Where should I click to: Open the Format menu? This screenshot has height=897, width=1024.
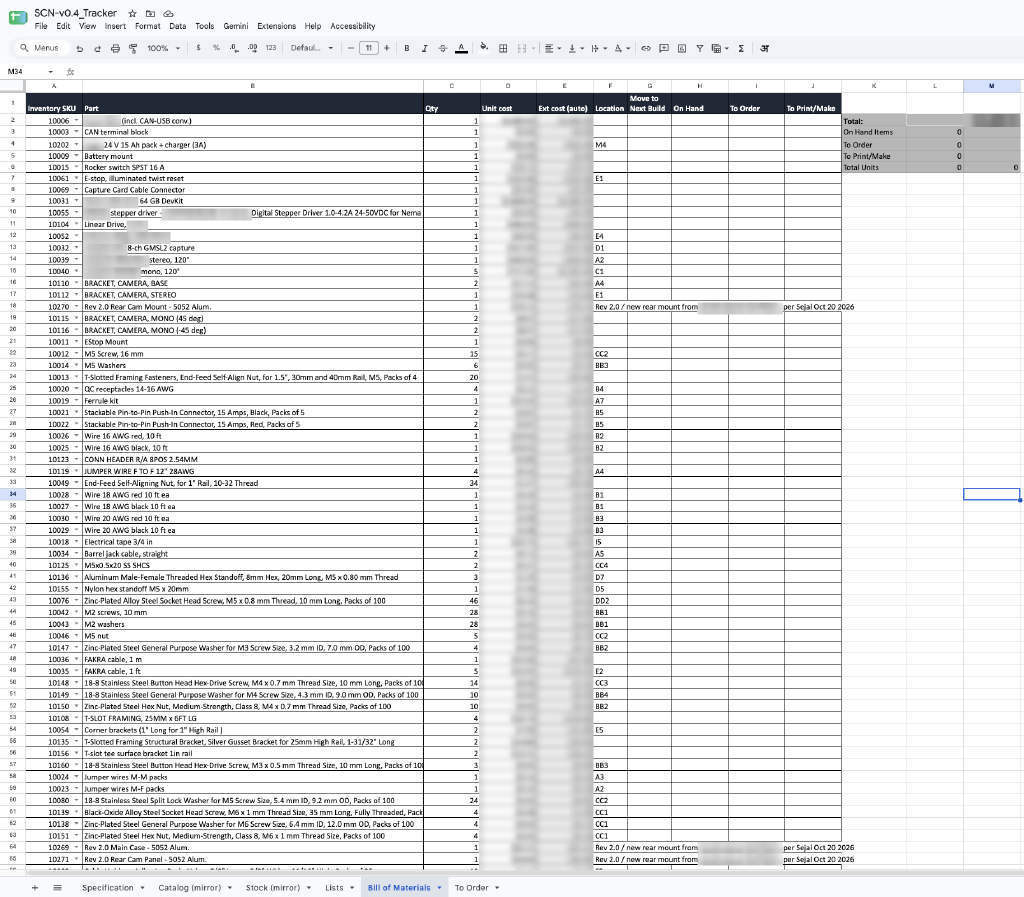[x=148, y=26]
